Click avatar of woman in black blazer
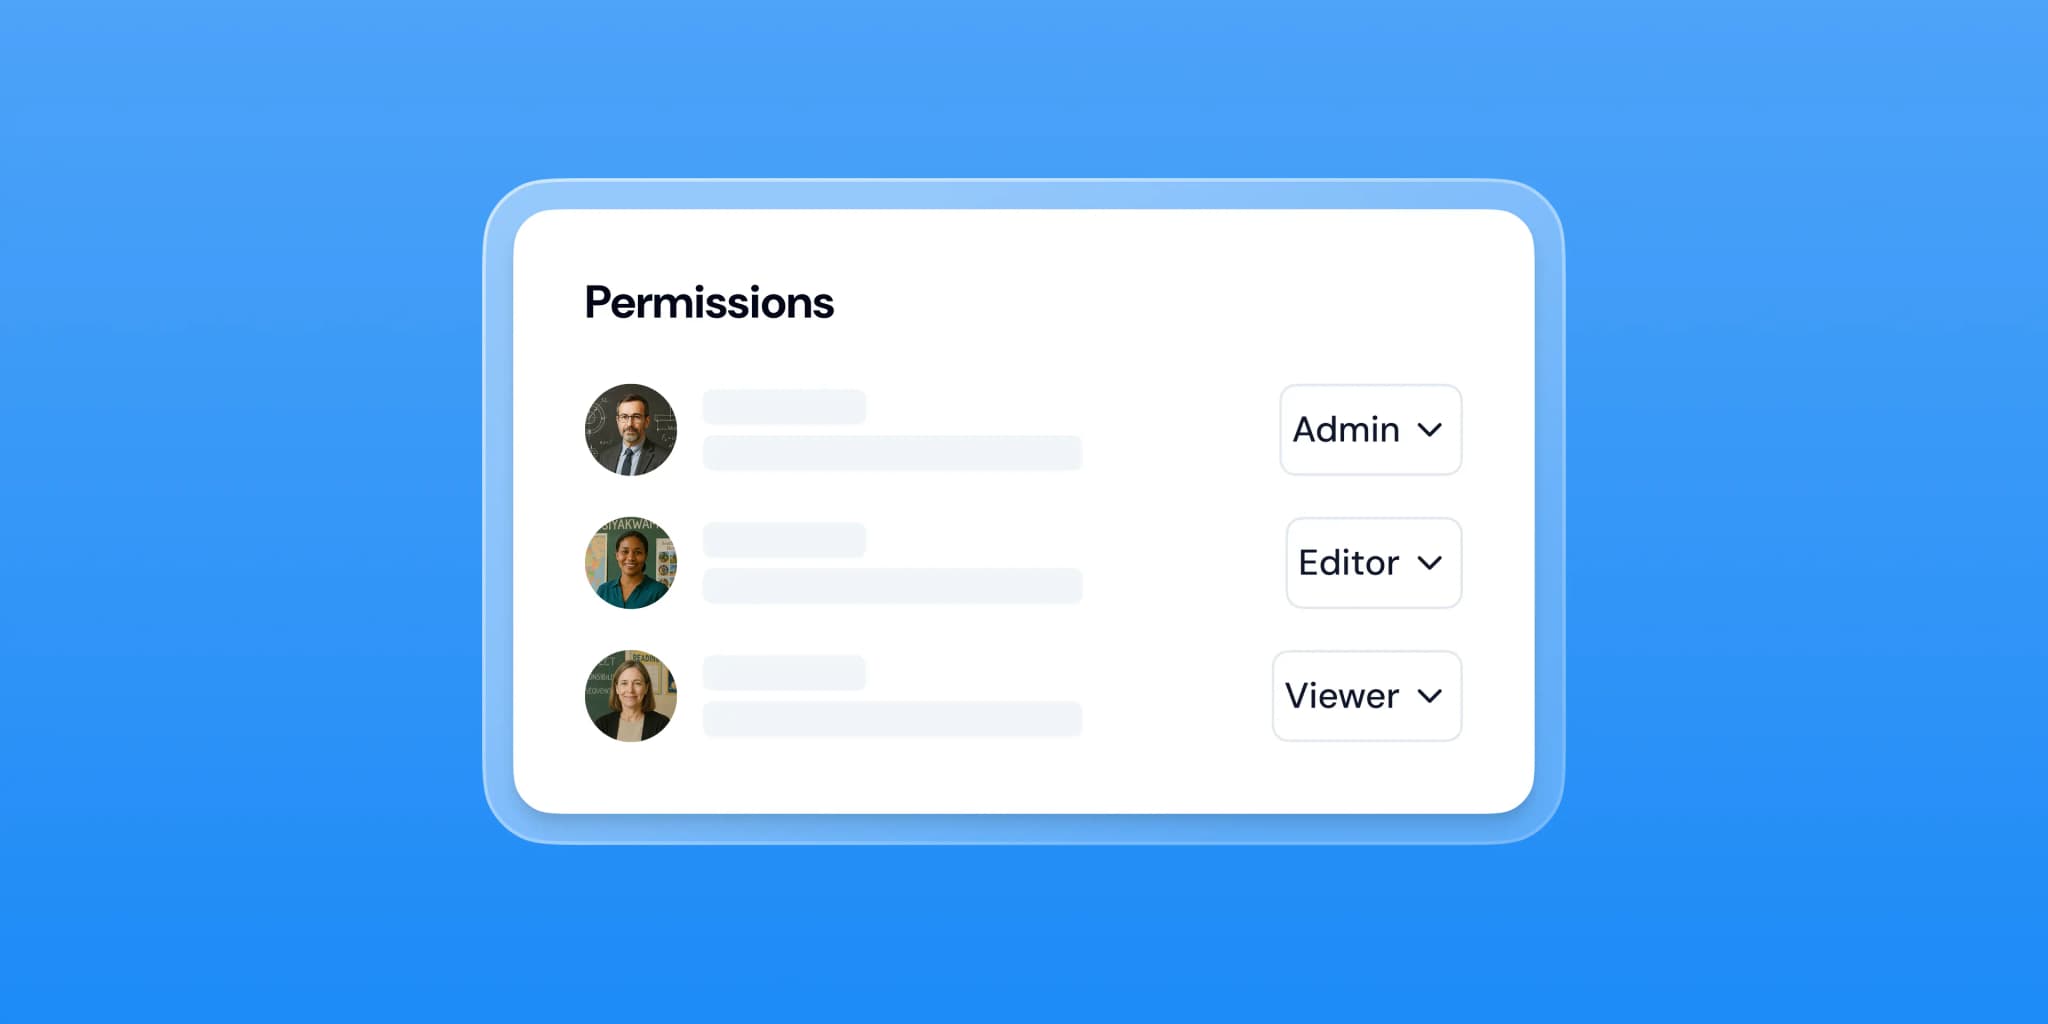The width and height of the screenshot is (2048, 1024). click(631, 696)
